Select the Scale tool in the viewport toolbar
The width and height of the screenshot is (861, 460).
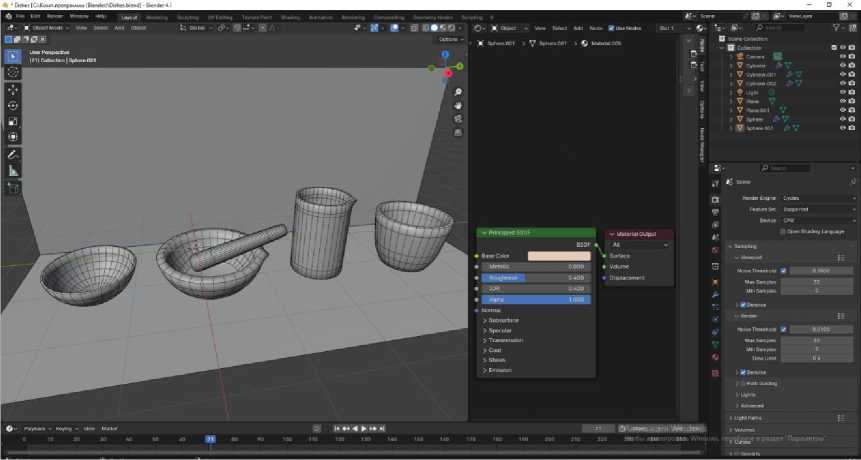point(13,121)
